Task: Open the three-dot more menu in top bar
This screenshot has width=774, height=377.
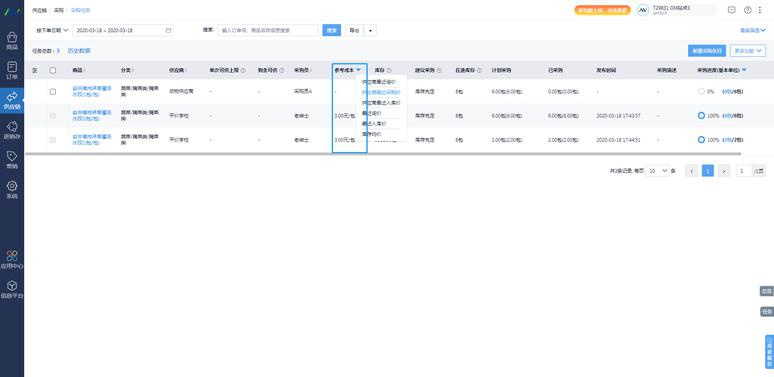Action: [760, 10]
